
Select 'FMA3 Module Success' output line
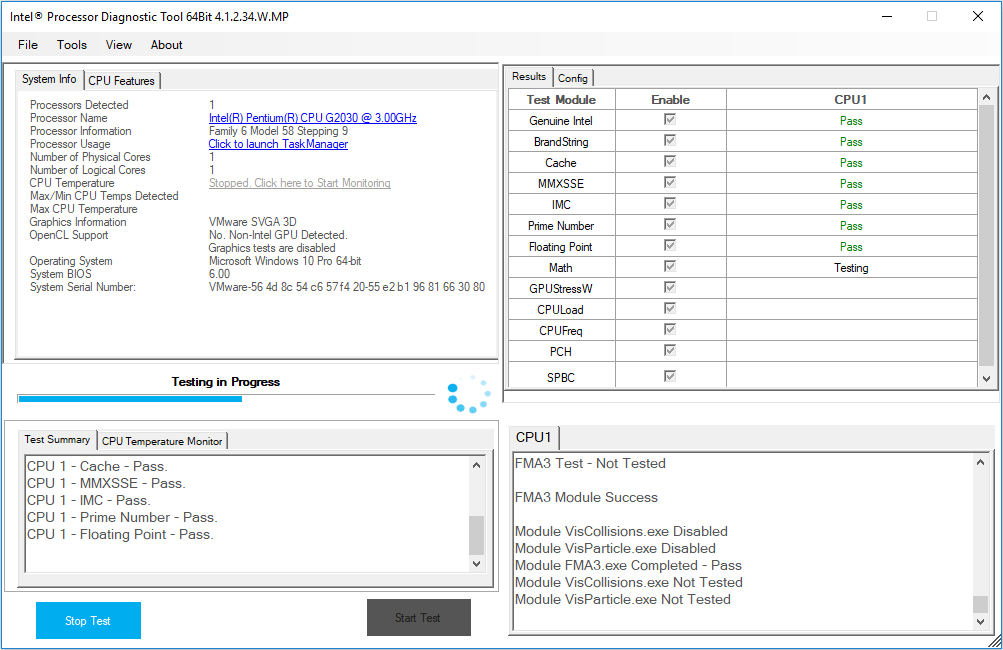(586, 498)
